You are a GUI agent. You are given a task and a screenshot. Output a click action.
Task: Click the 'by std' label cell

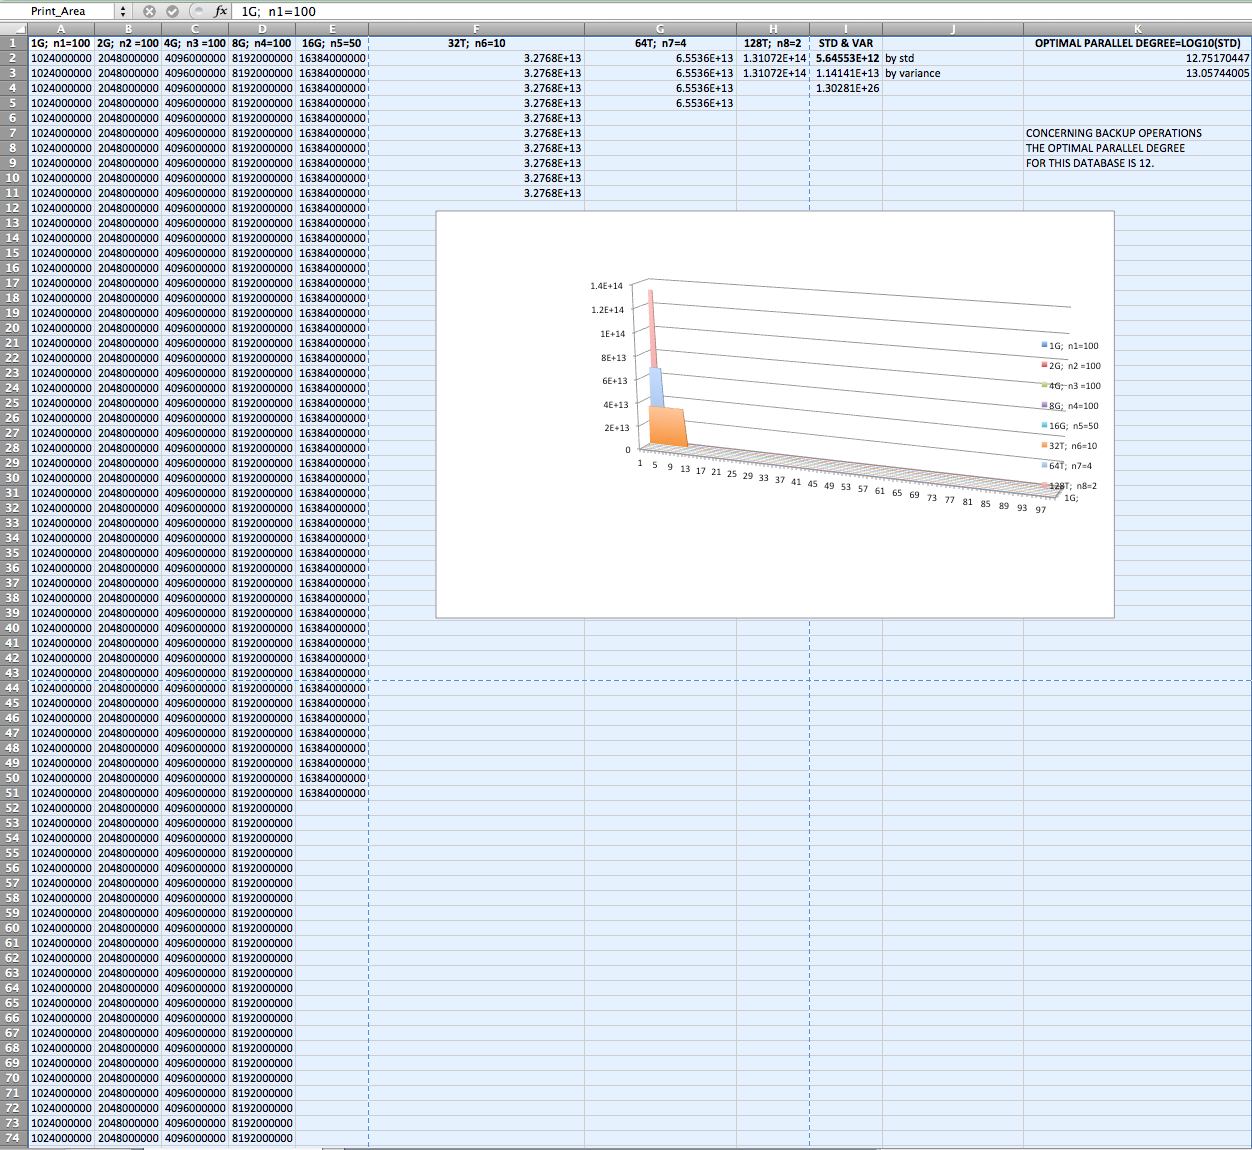click(x=953, y=58)
